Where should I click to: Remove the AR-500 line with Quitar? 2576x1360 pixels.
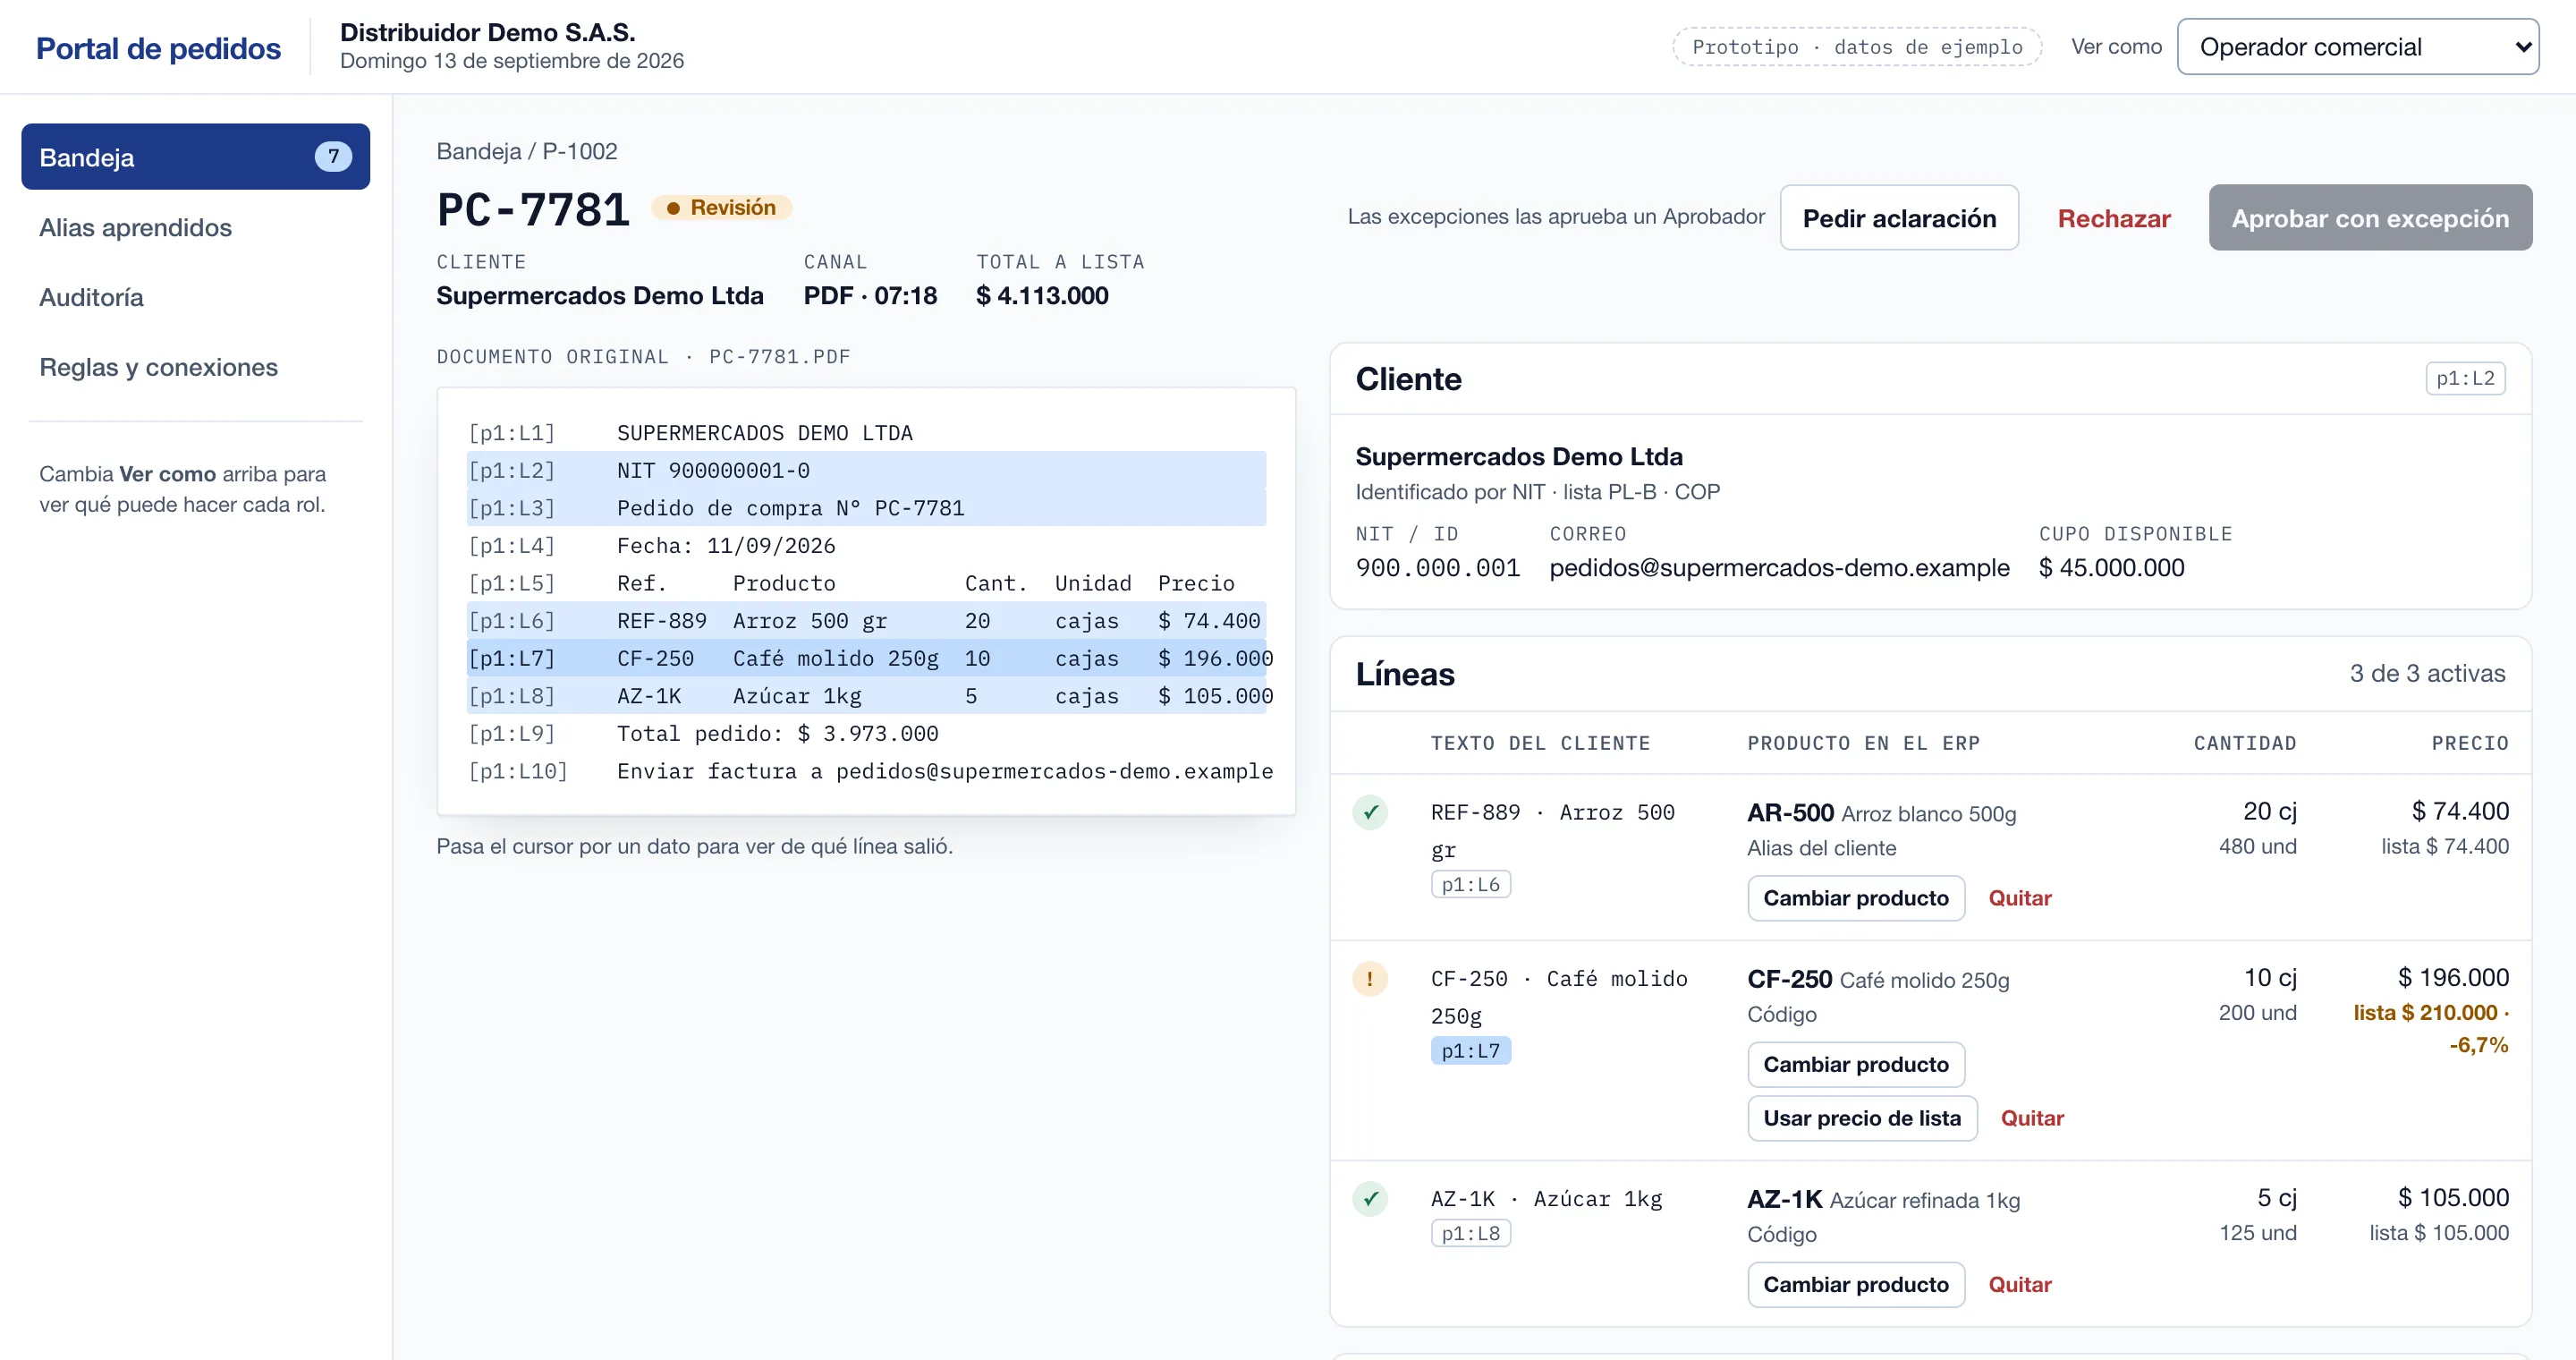2019,898
